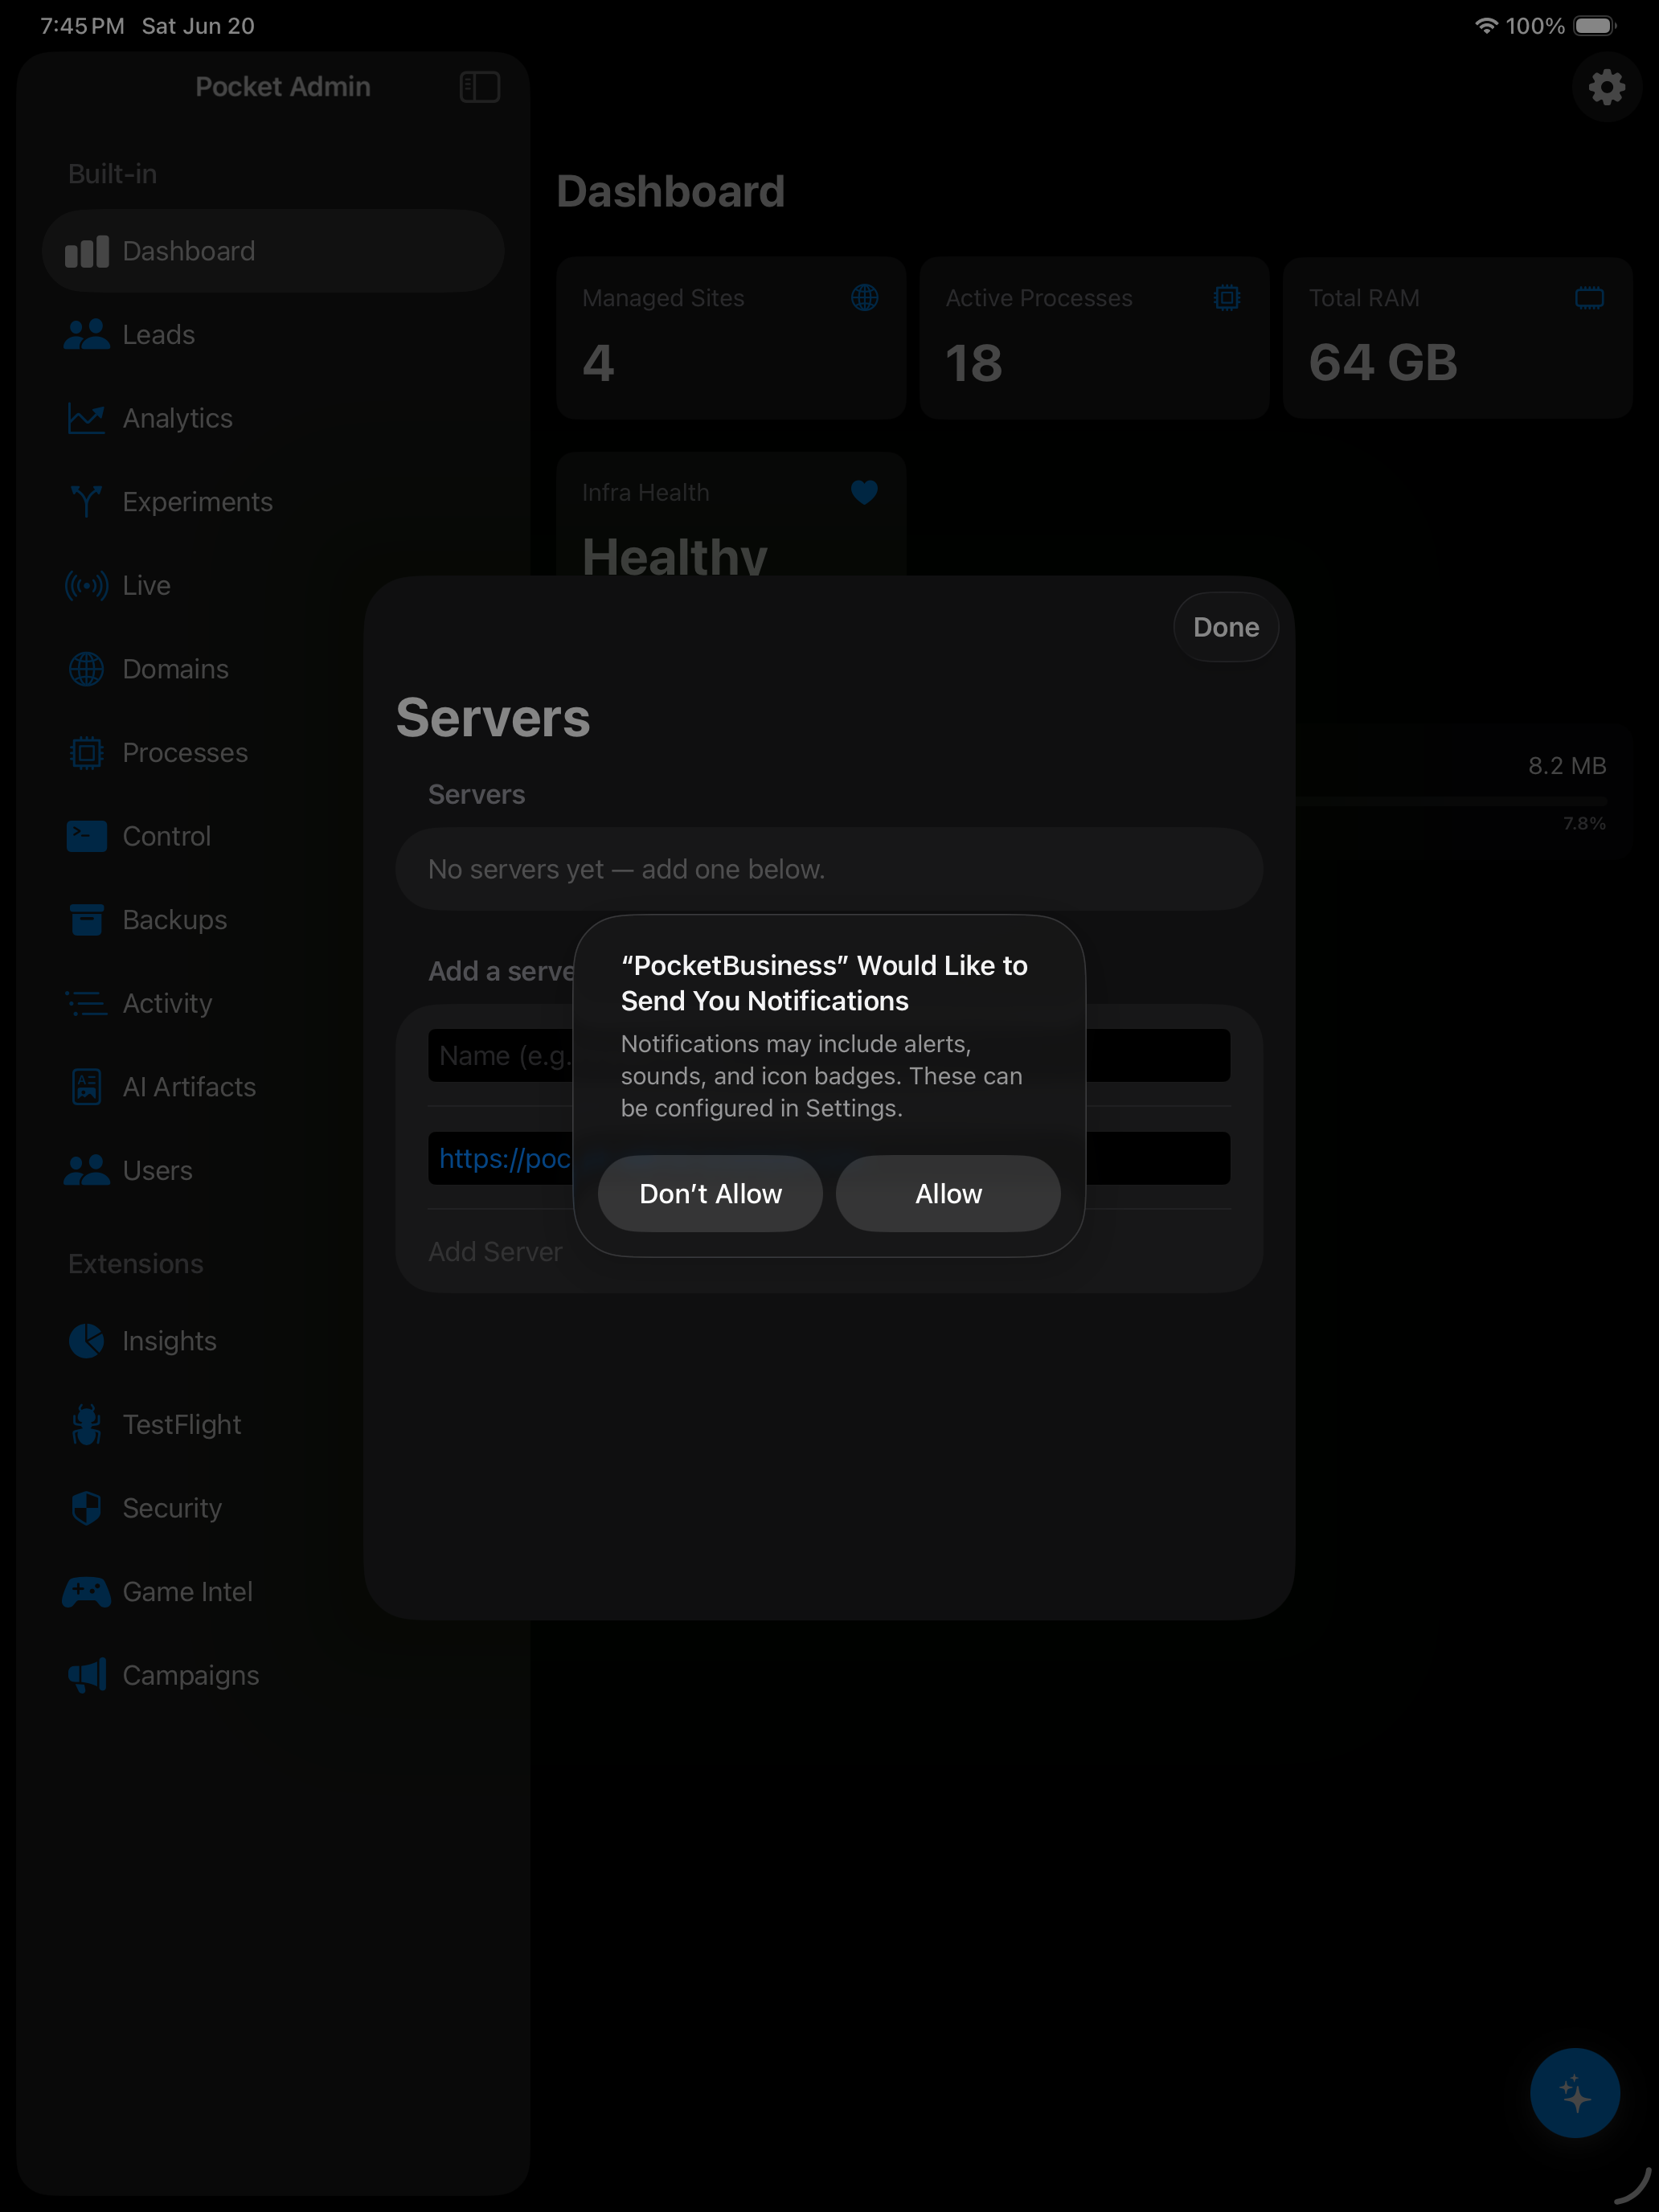Tap Infra Health status Healthy
The width and height of the screenshot is (1659, 2212).
[x=675, y=556]
